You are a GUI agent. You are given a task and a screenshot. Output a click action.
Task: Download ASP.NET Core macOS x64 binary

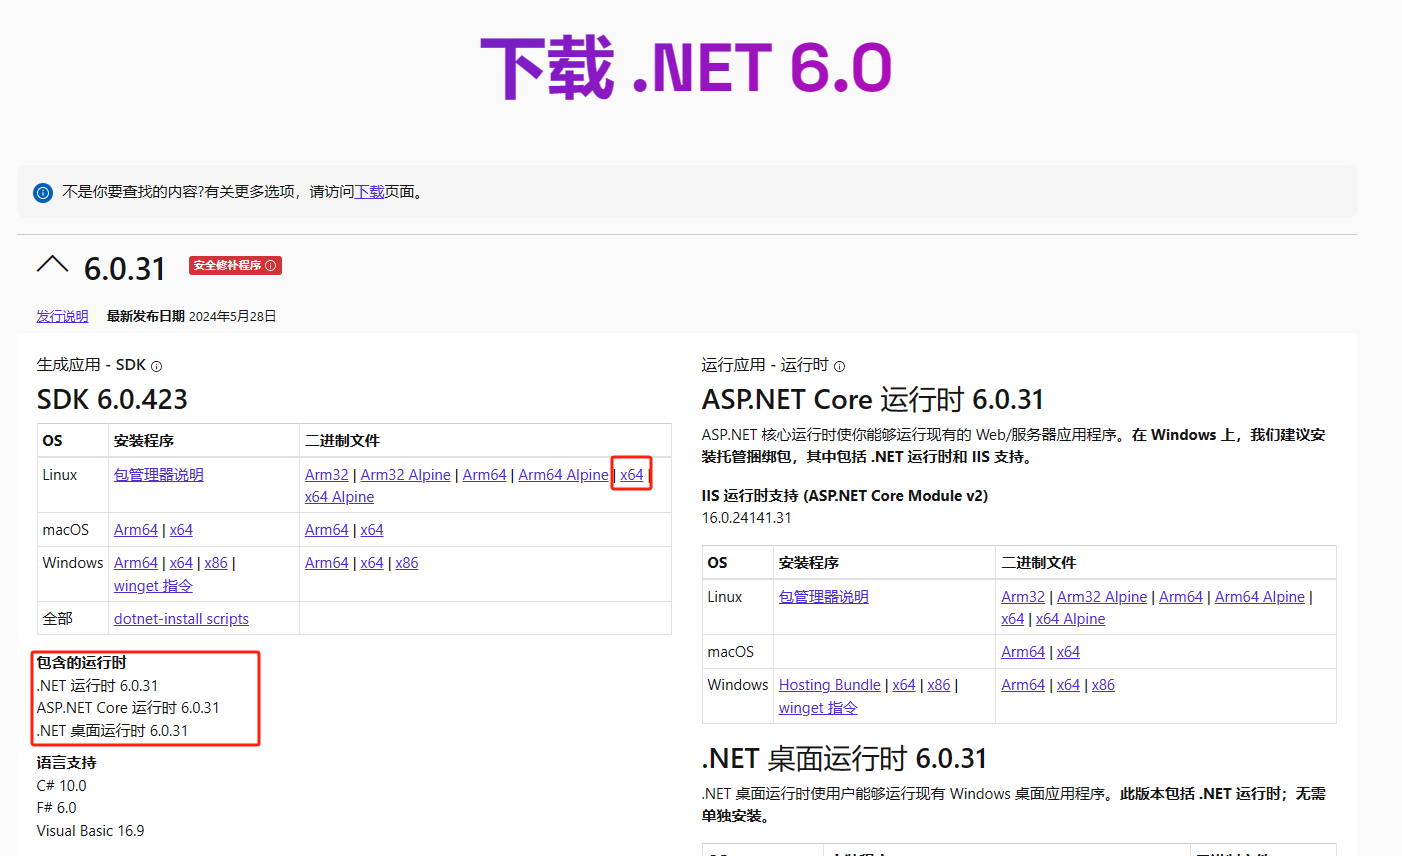(x=1068, y=652)
